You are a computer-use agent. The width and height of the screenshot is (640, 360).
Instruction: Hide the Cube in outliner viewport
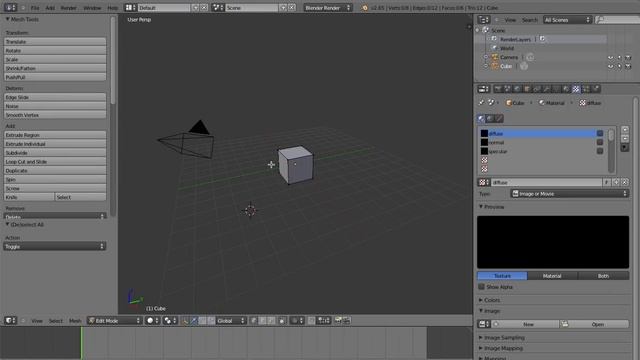tap(611, 66)
